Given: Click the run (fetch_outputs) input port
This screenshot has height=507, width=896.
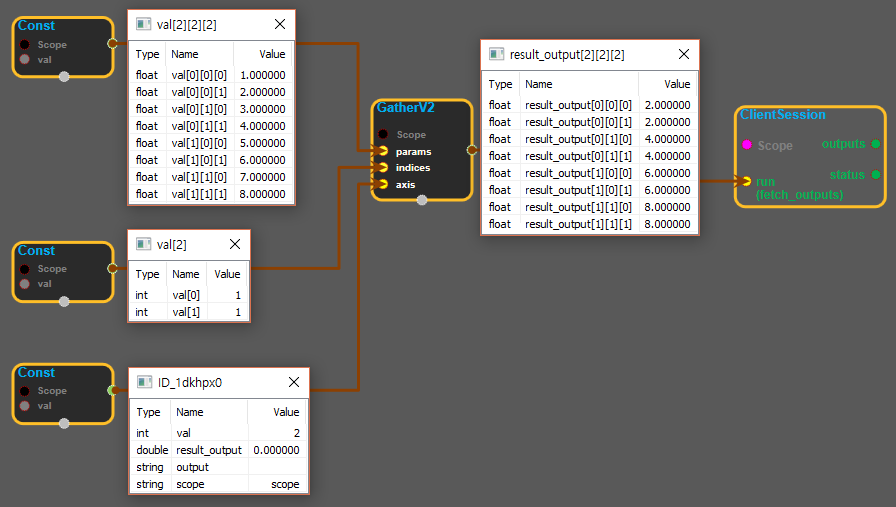Looking at the screenshot, I should (746, 181).
